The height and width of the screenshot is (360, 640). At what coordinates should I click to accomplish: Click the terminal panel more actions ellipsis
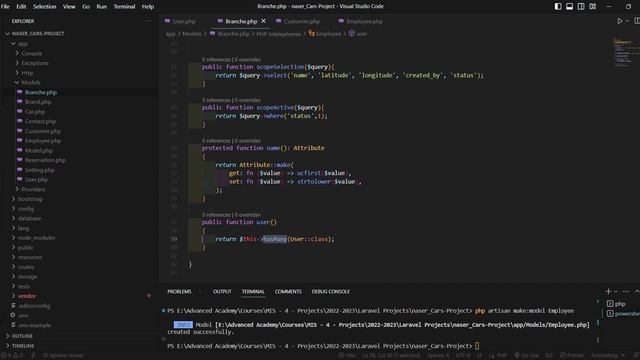(626, 291)
